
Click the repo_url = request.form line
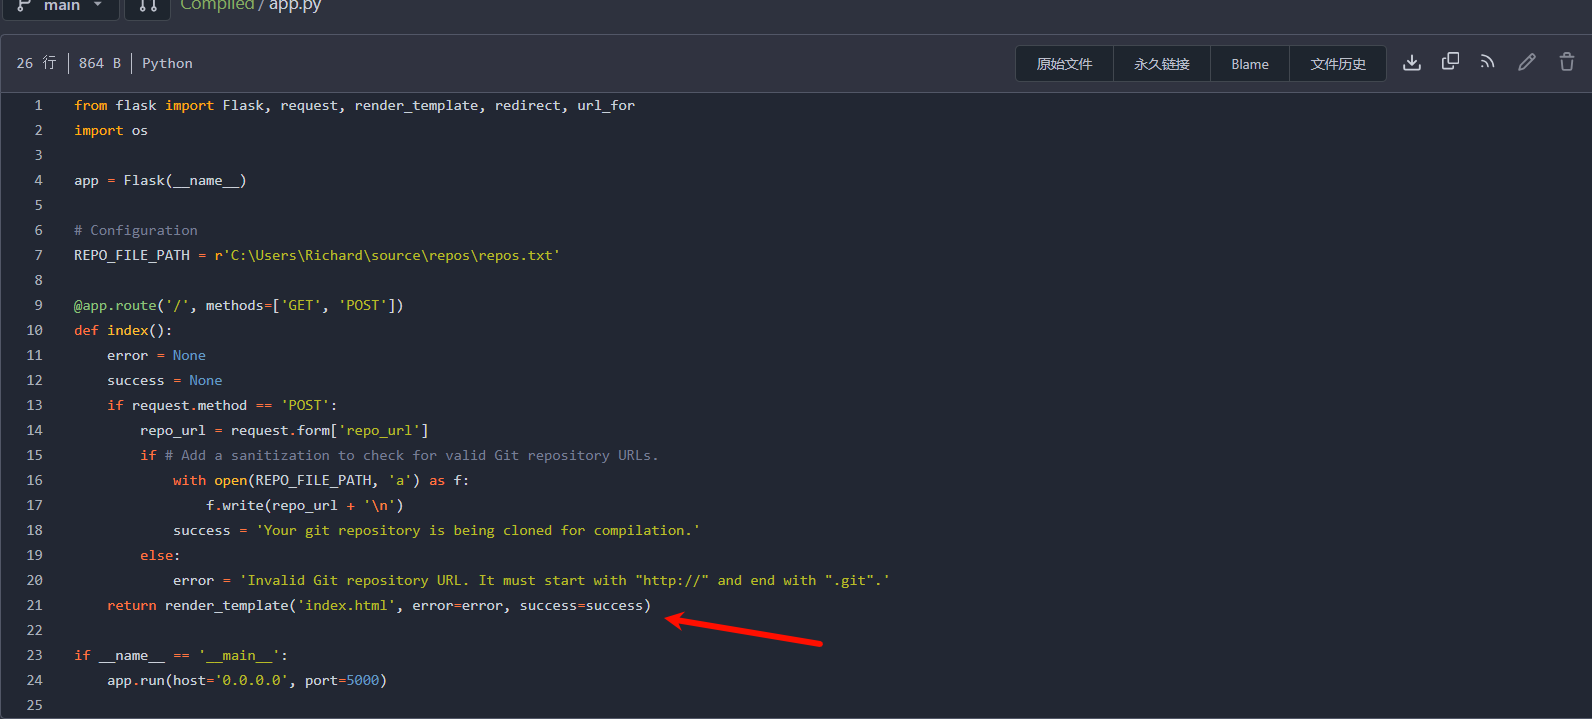(284, 430)
